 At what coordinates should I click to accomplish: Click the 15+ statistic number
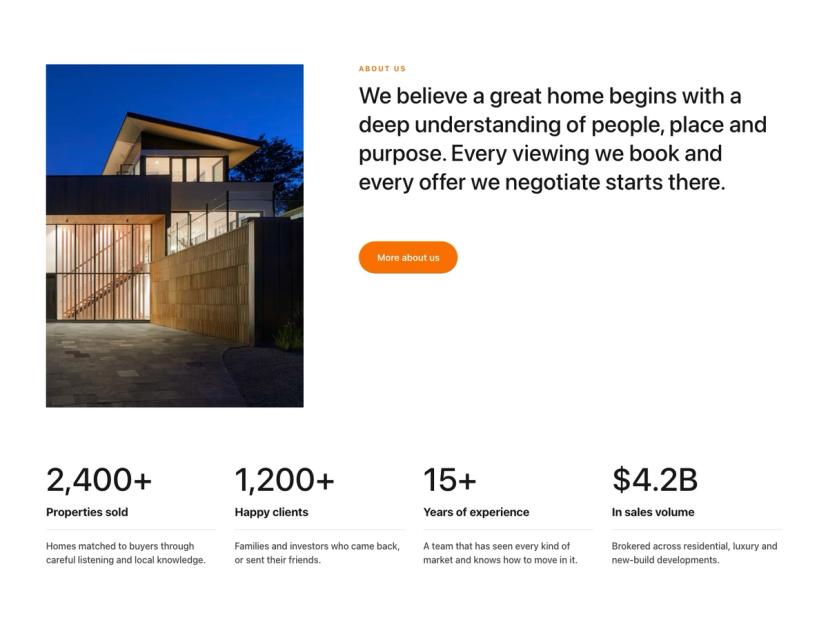click(449, 480)
